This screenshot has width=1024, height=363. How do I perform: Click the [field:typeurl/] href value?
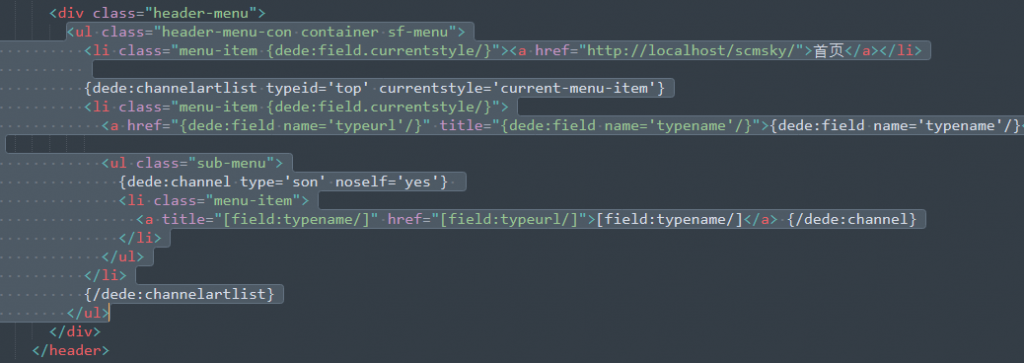pyautogui.click(x=508, y=219)
